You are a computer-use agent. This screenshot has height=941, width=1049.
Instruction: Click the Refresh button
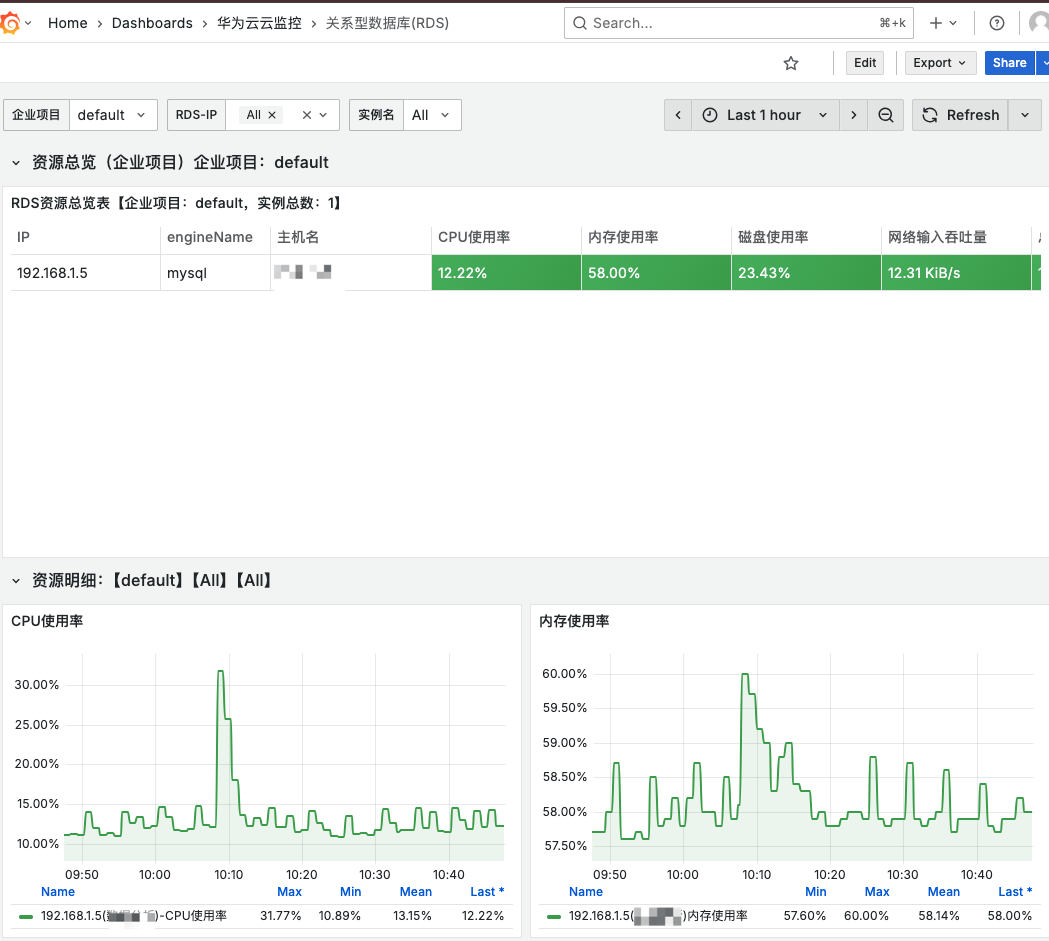pyautogui.click(x=960, y=115)
